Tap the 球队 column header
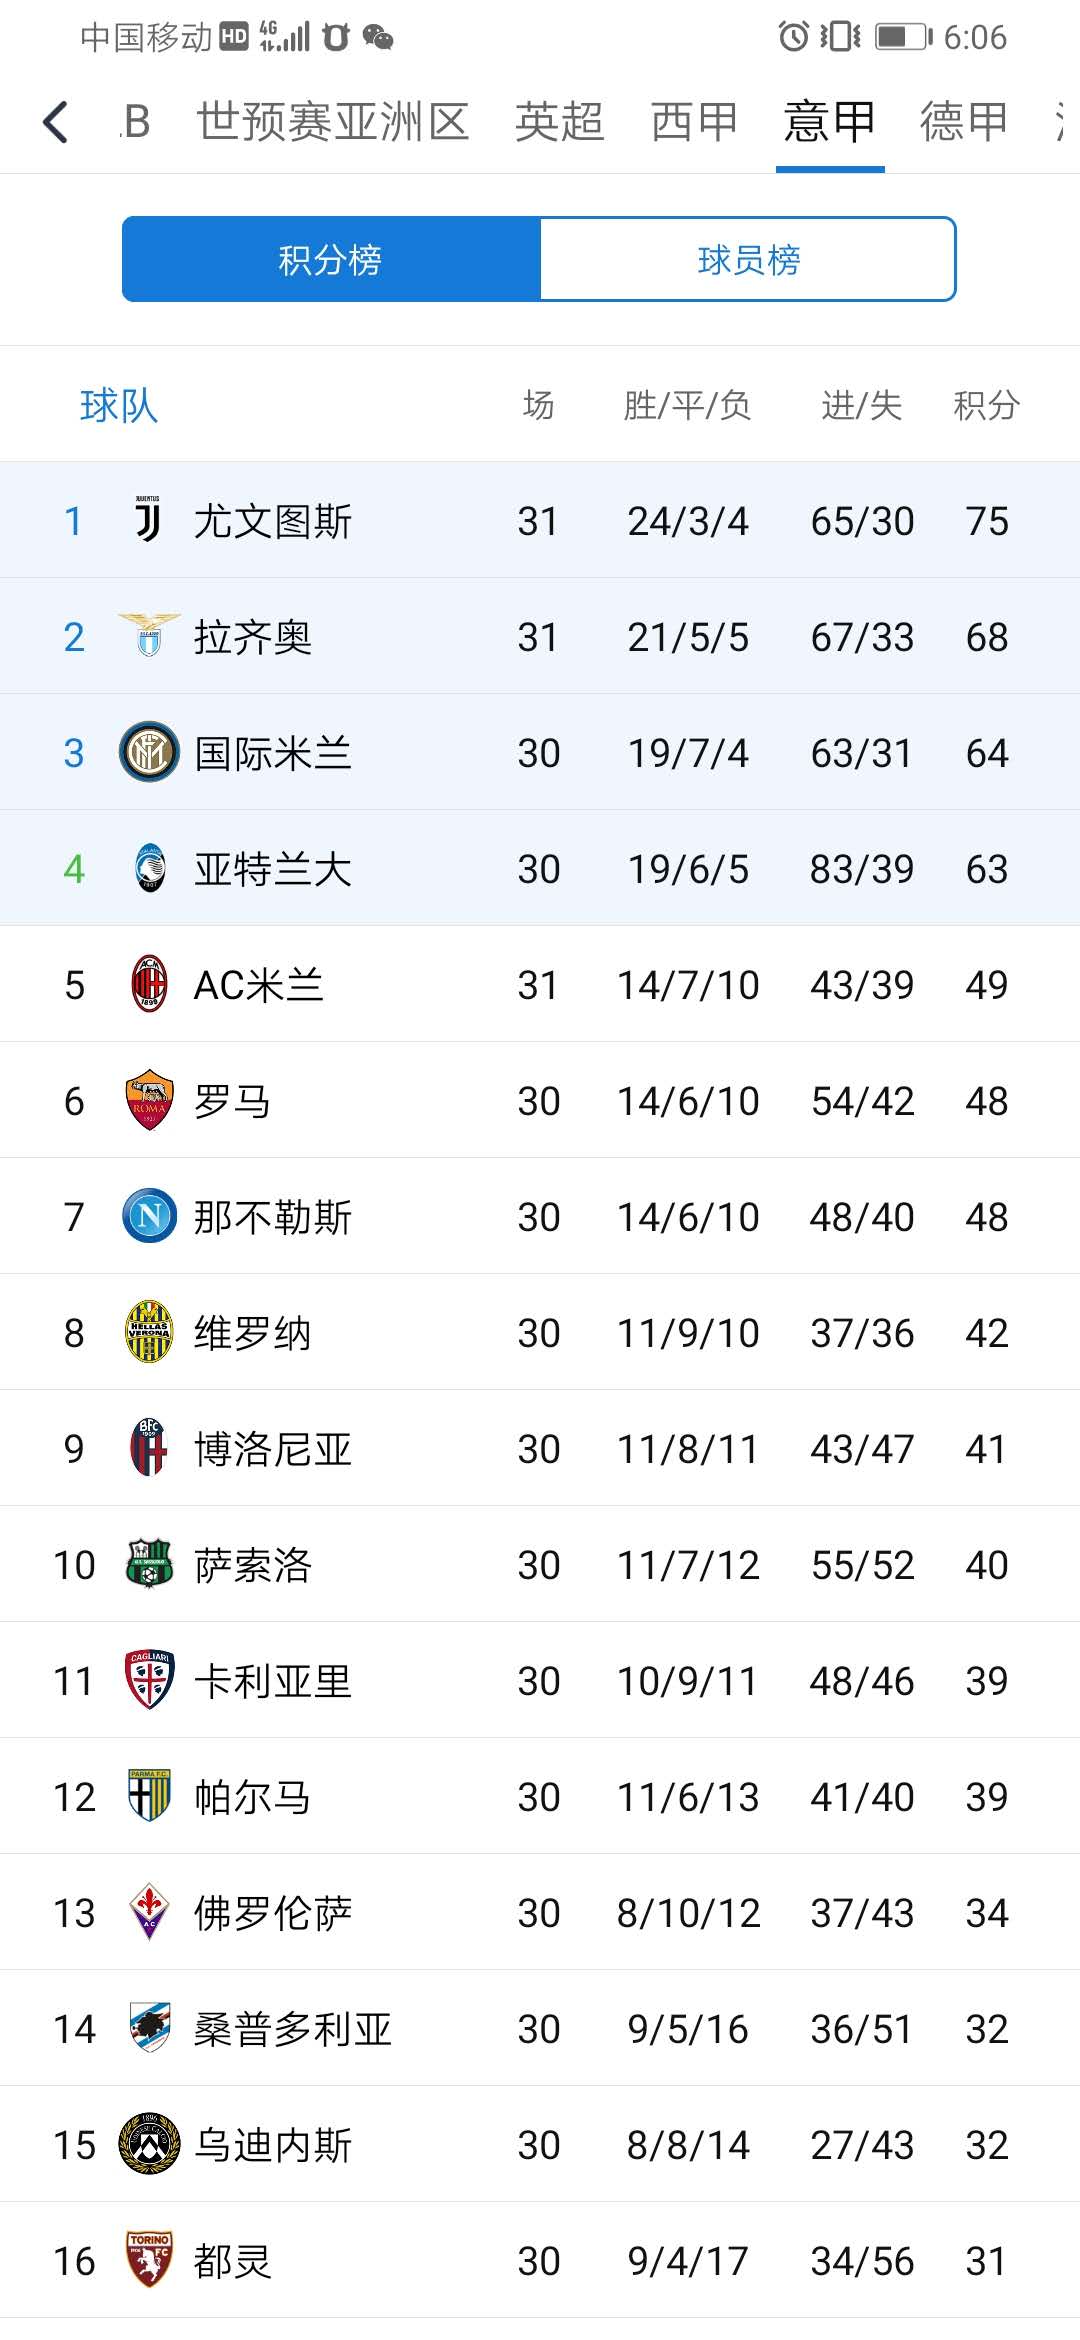 (x=119, y=406)
